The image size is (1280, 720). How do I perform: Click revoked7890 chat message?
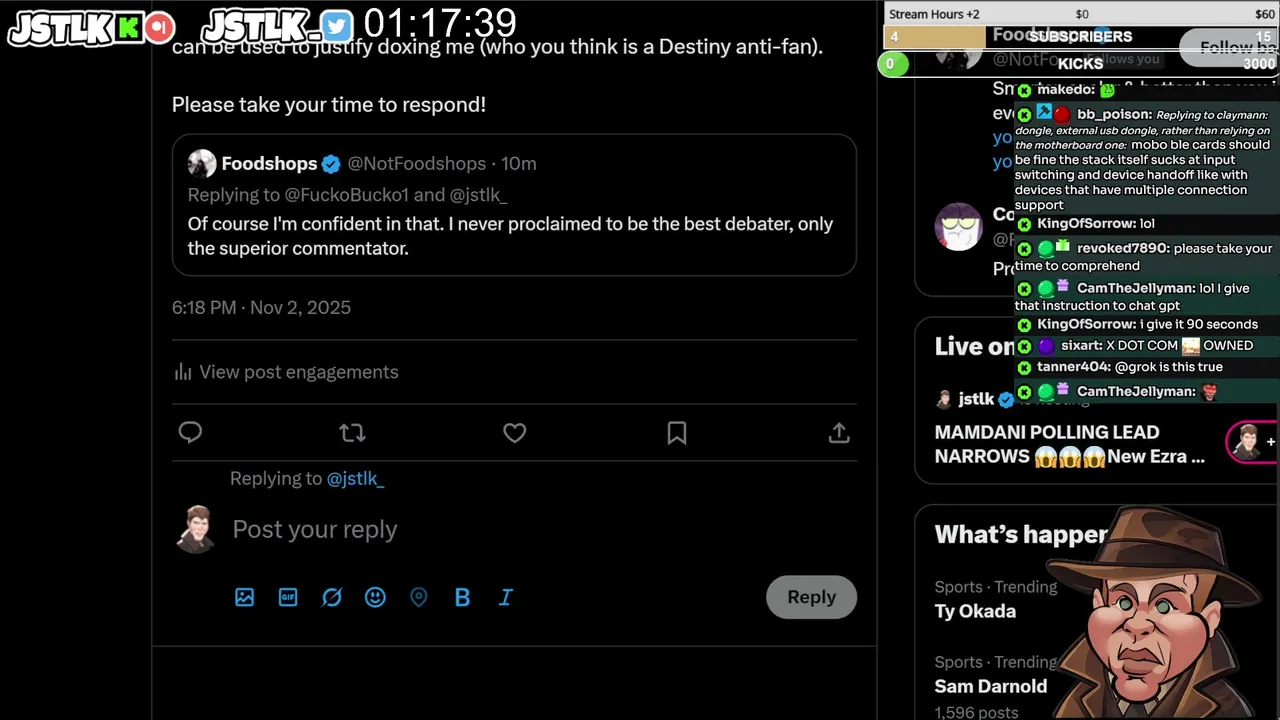[x=1144, y=257]
